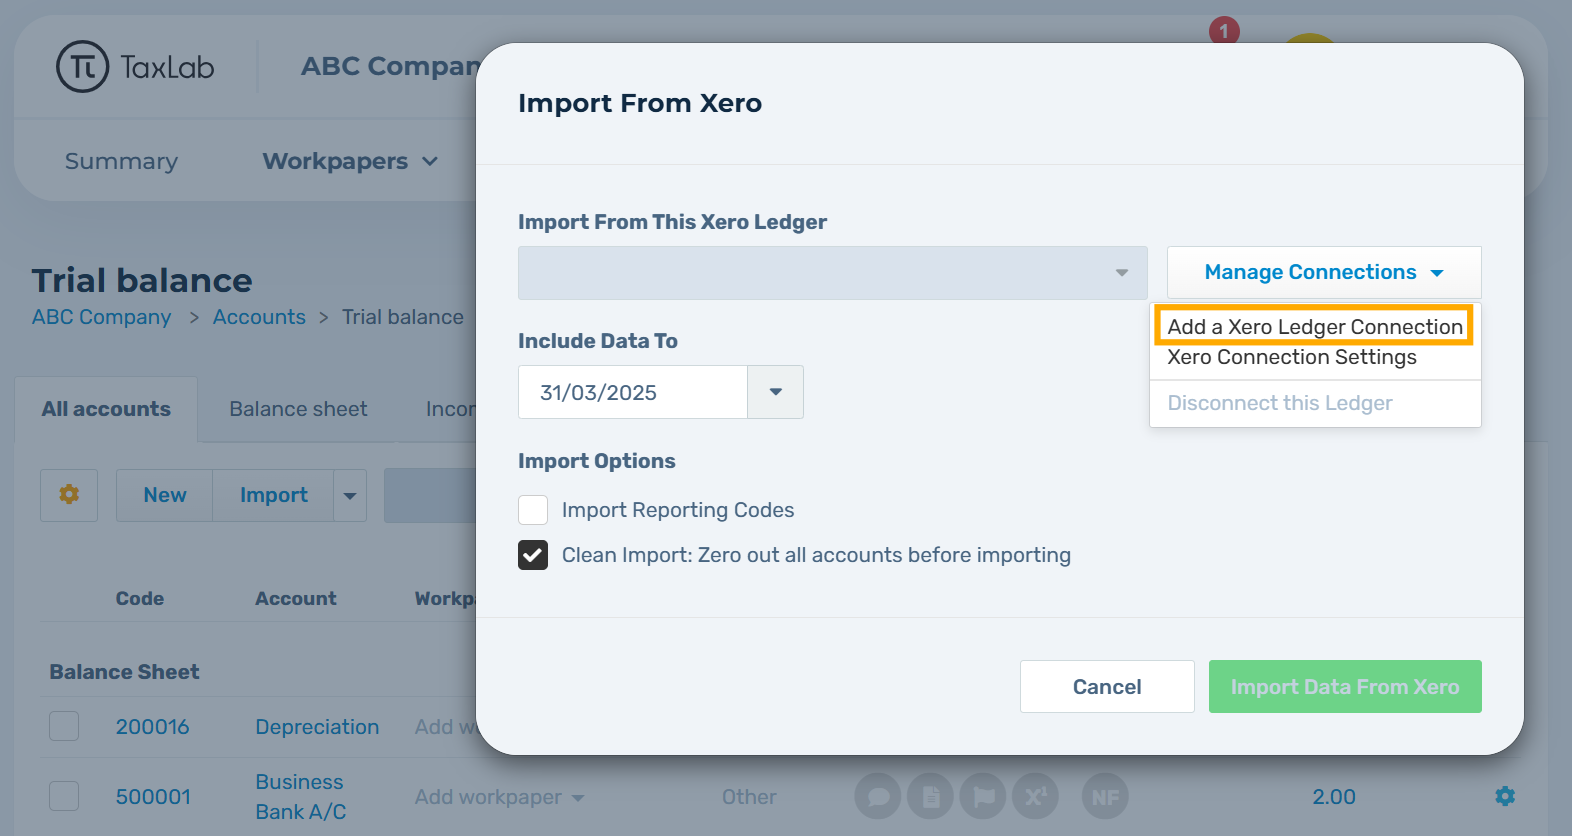Follow the ABC Company breadcrumb link
This screenshot has width=1572, height=836.
(101, 317)
